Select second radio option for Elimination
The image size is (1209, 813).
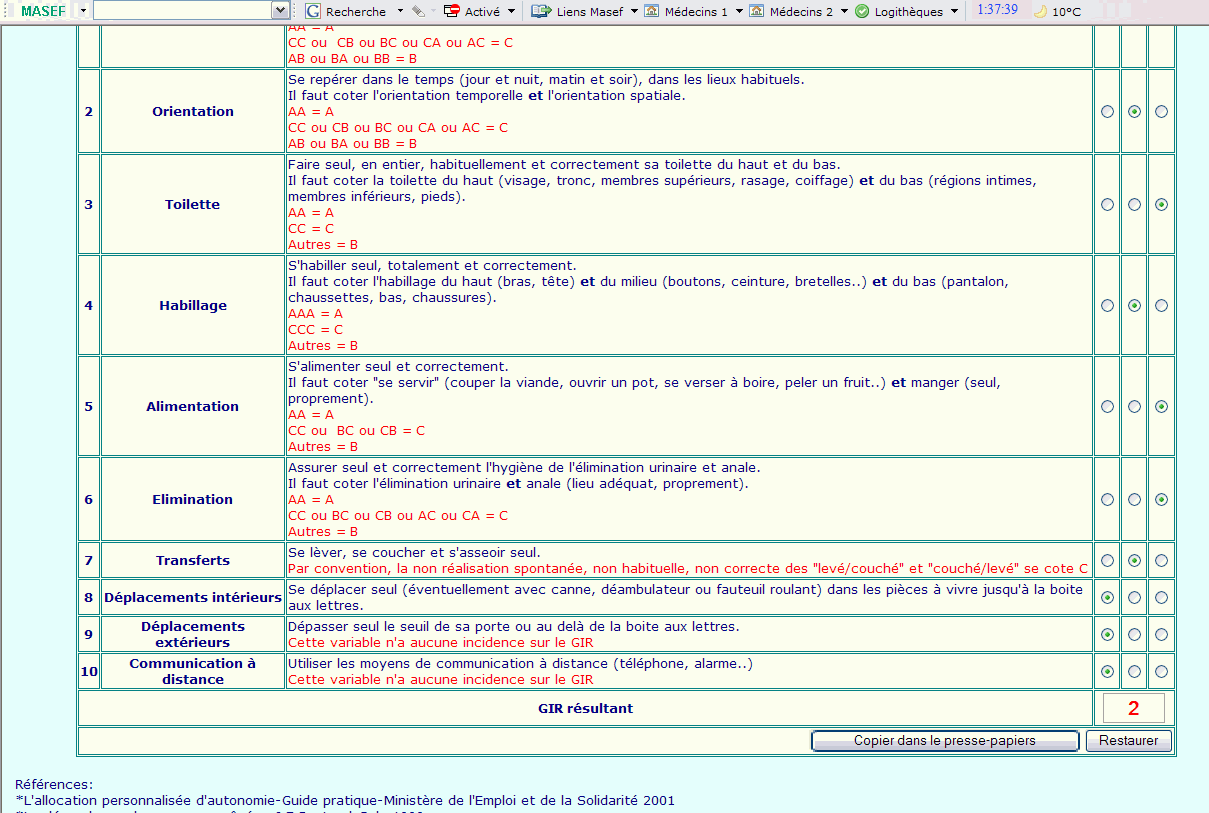pos(1134,499)
